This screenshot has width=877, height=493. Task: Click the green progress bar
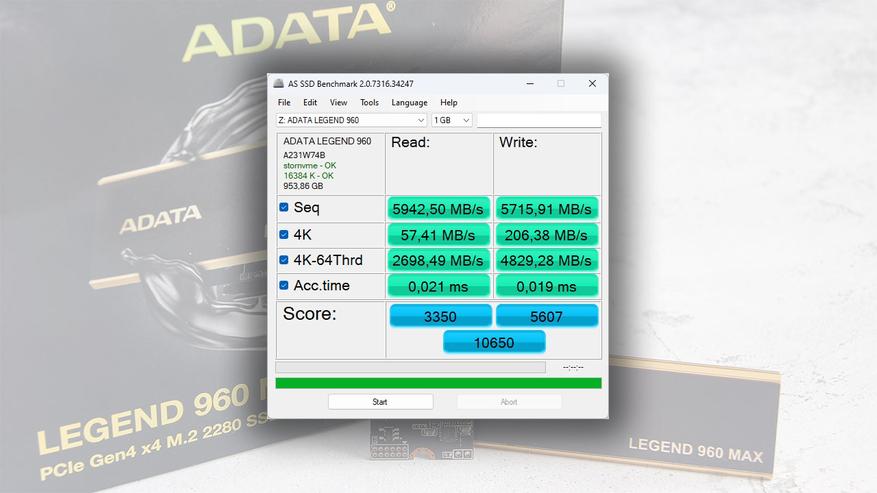click(438, 383)
